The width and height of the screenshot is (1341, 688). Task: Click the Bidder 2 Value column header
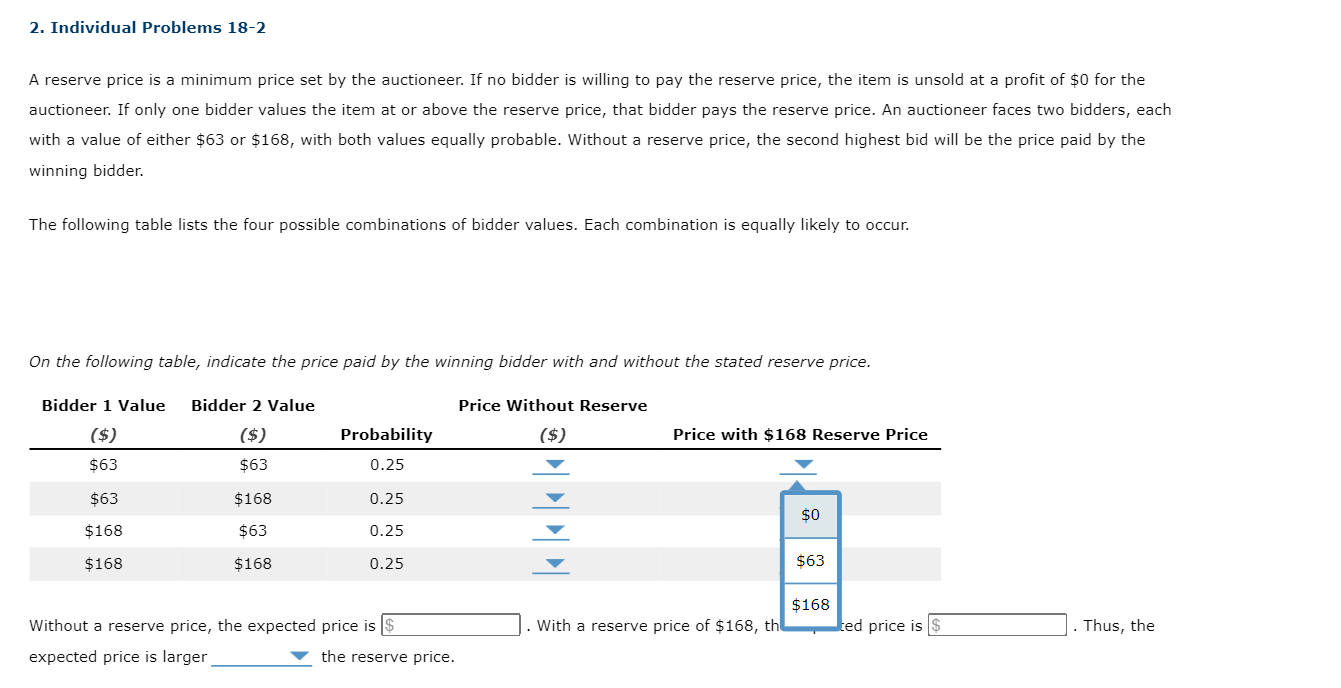point(252,405)
